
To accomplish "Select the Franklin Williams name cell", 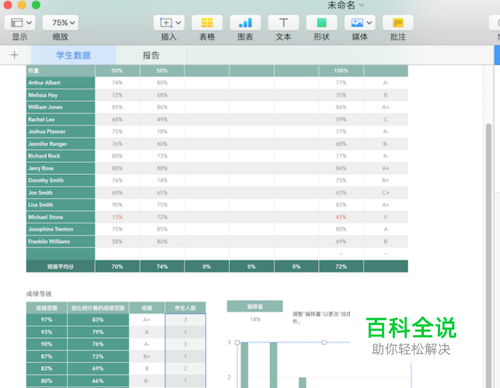I will 60,241.
